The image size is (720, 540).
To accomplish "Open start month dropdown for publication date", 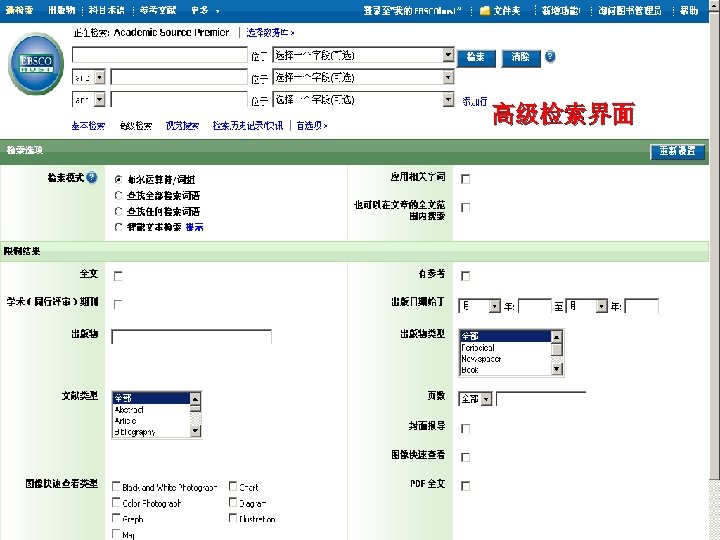I will 480,306.
